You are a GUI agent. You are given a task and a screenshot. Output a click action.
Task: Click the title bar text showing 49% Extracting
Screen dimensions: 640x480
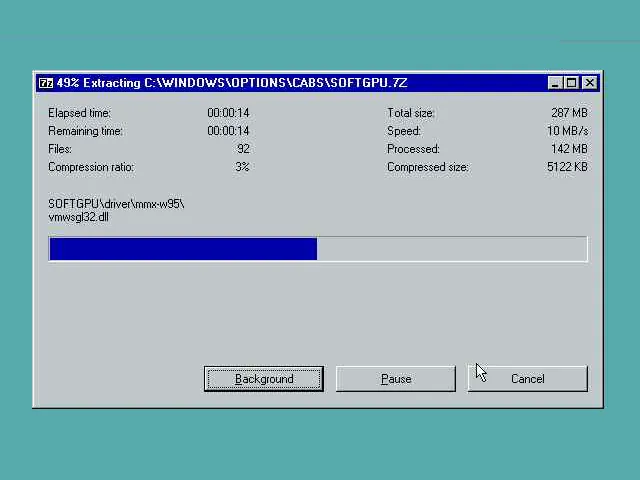[x=231, y=83]
